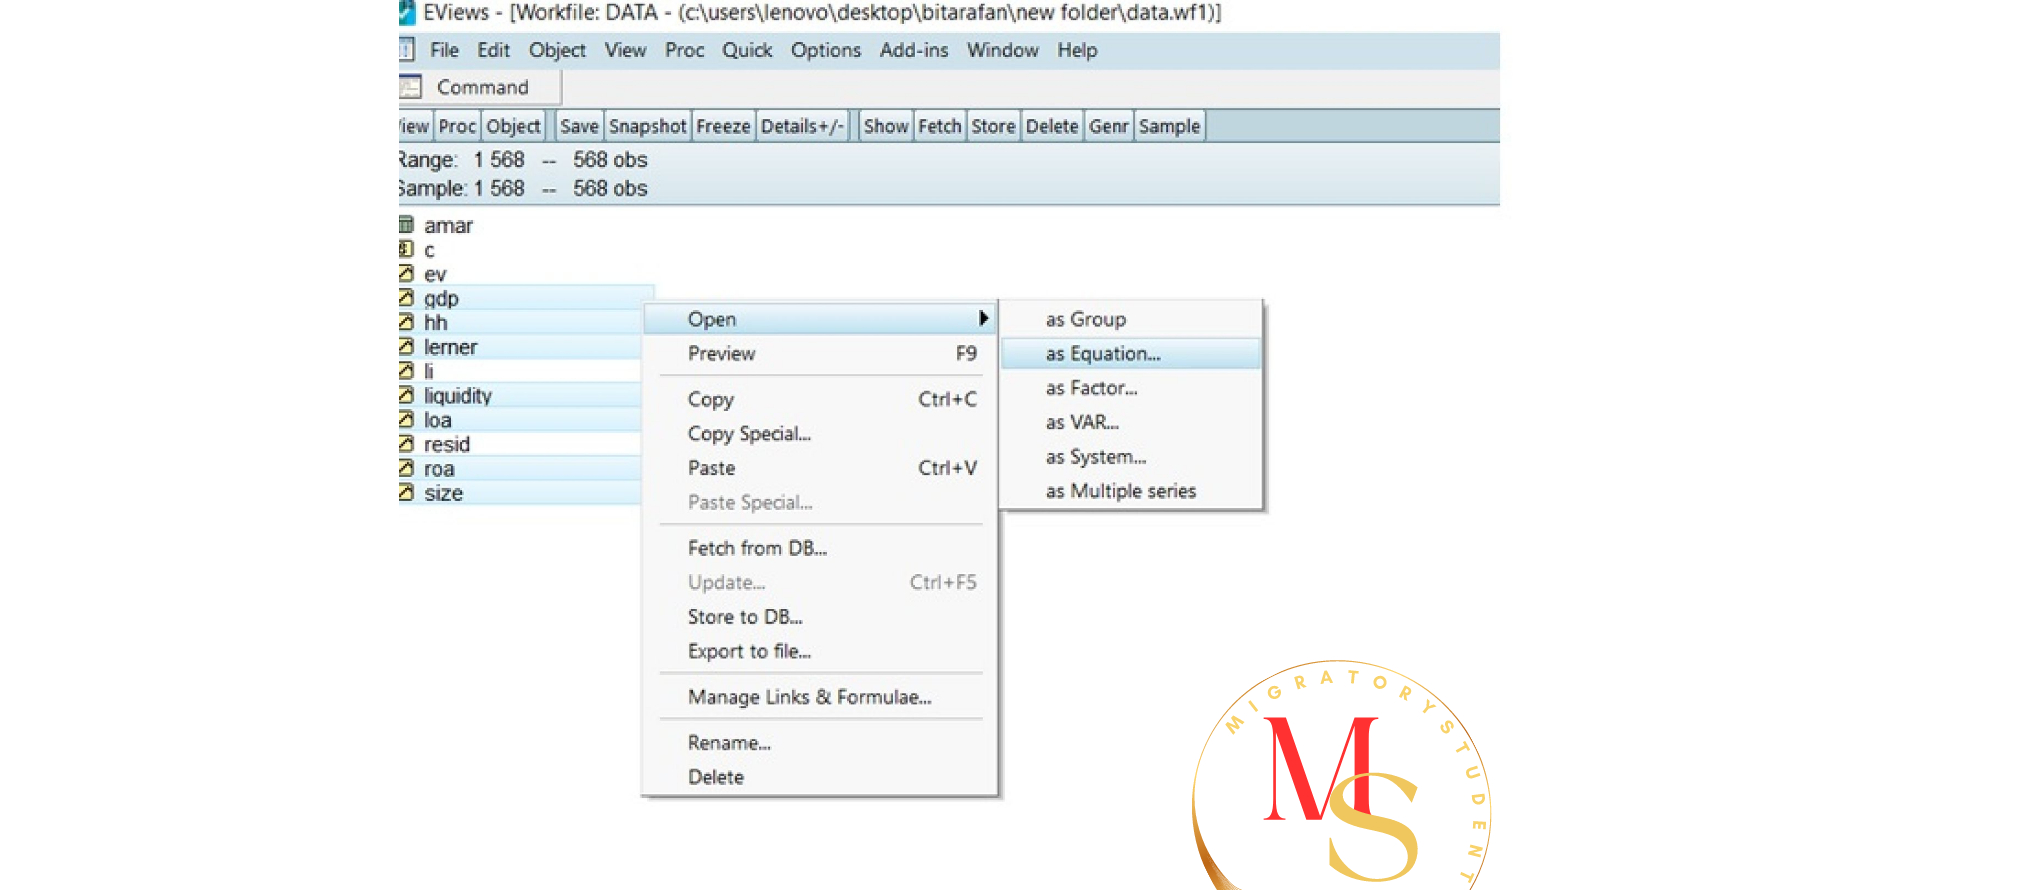Viewport: 2040px width, 890px height.
Task: Open the Edit menu
Action: (x=493, y=50)
